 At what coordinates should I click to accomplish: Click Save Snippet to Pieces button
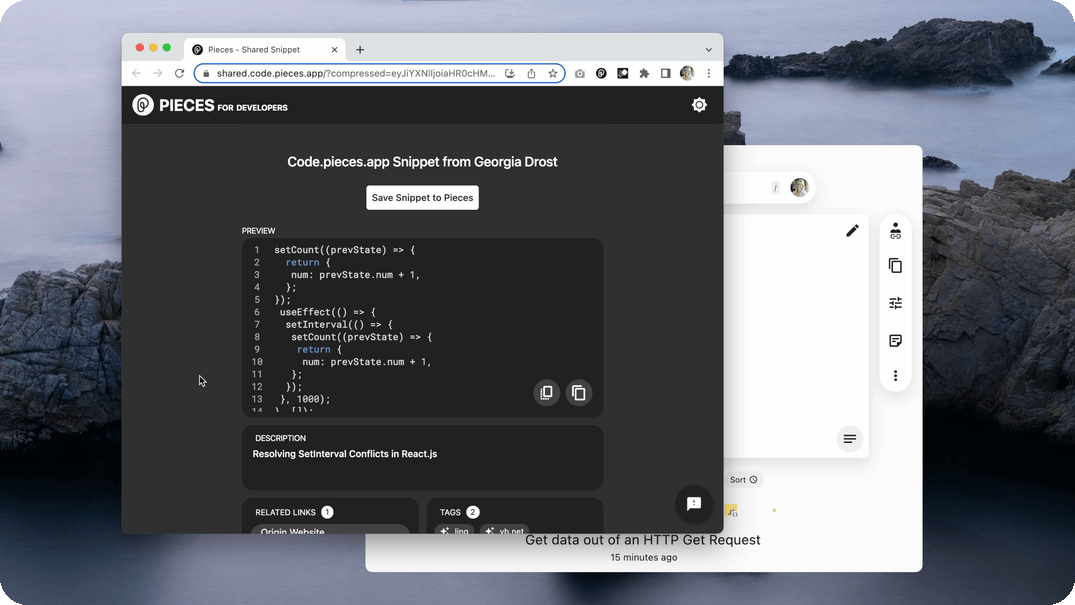pyautogui.click(x=422, y=198)
